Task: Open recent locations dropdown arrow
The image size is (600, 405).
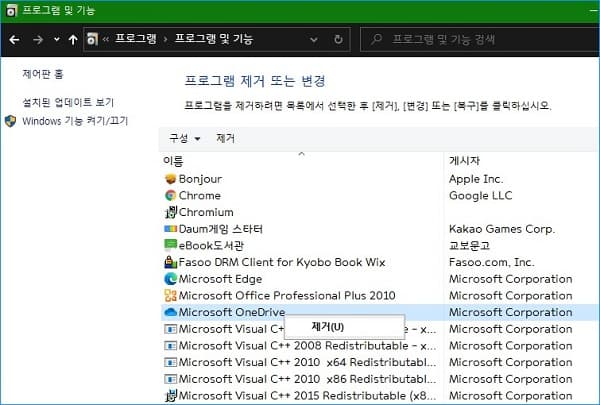Action: (57, 39)
